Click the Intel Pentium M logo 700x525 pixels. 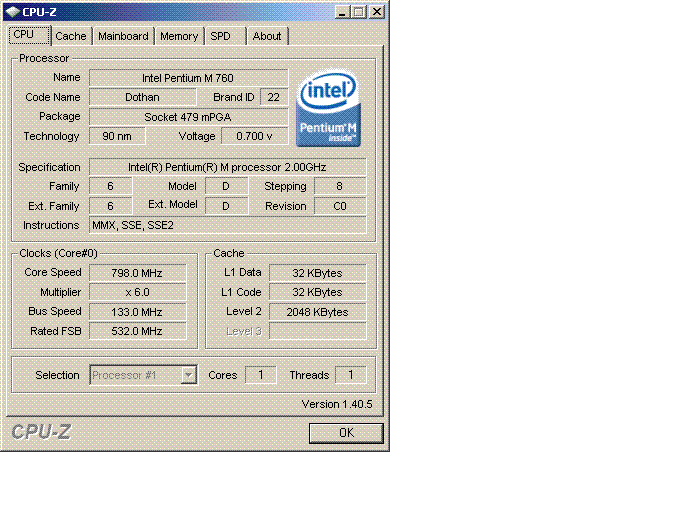(x=329, y=109)
